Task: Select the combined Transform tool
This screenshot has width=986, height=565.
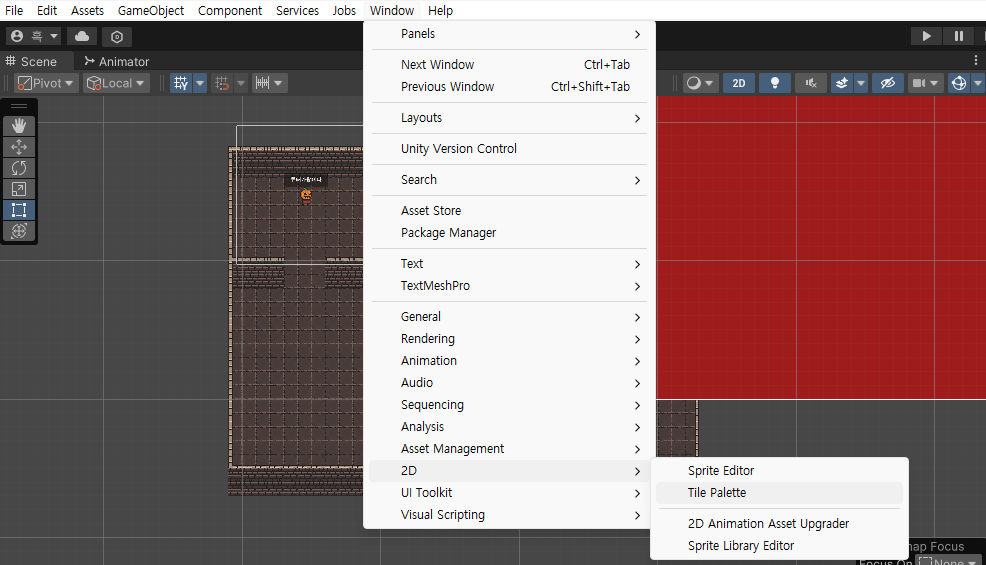Action: (19, 231)
